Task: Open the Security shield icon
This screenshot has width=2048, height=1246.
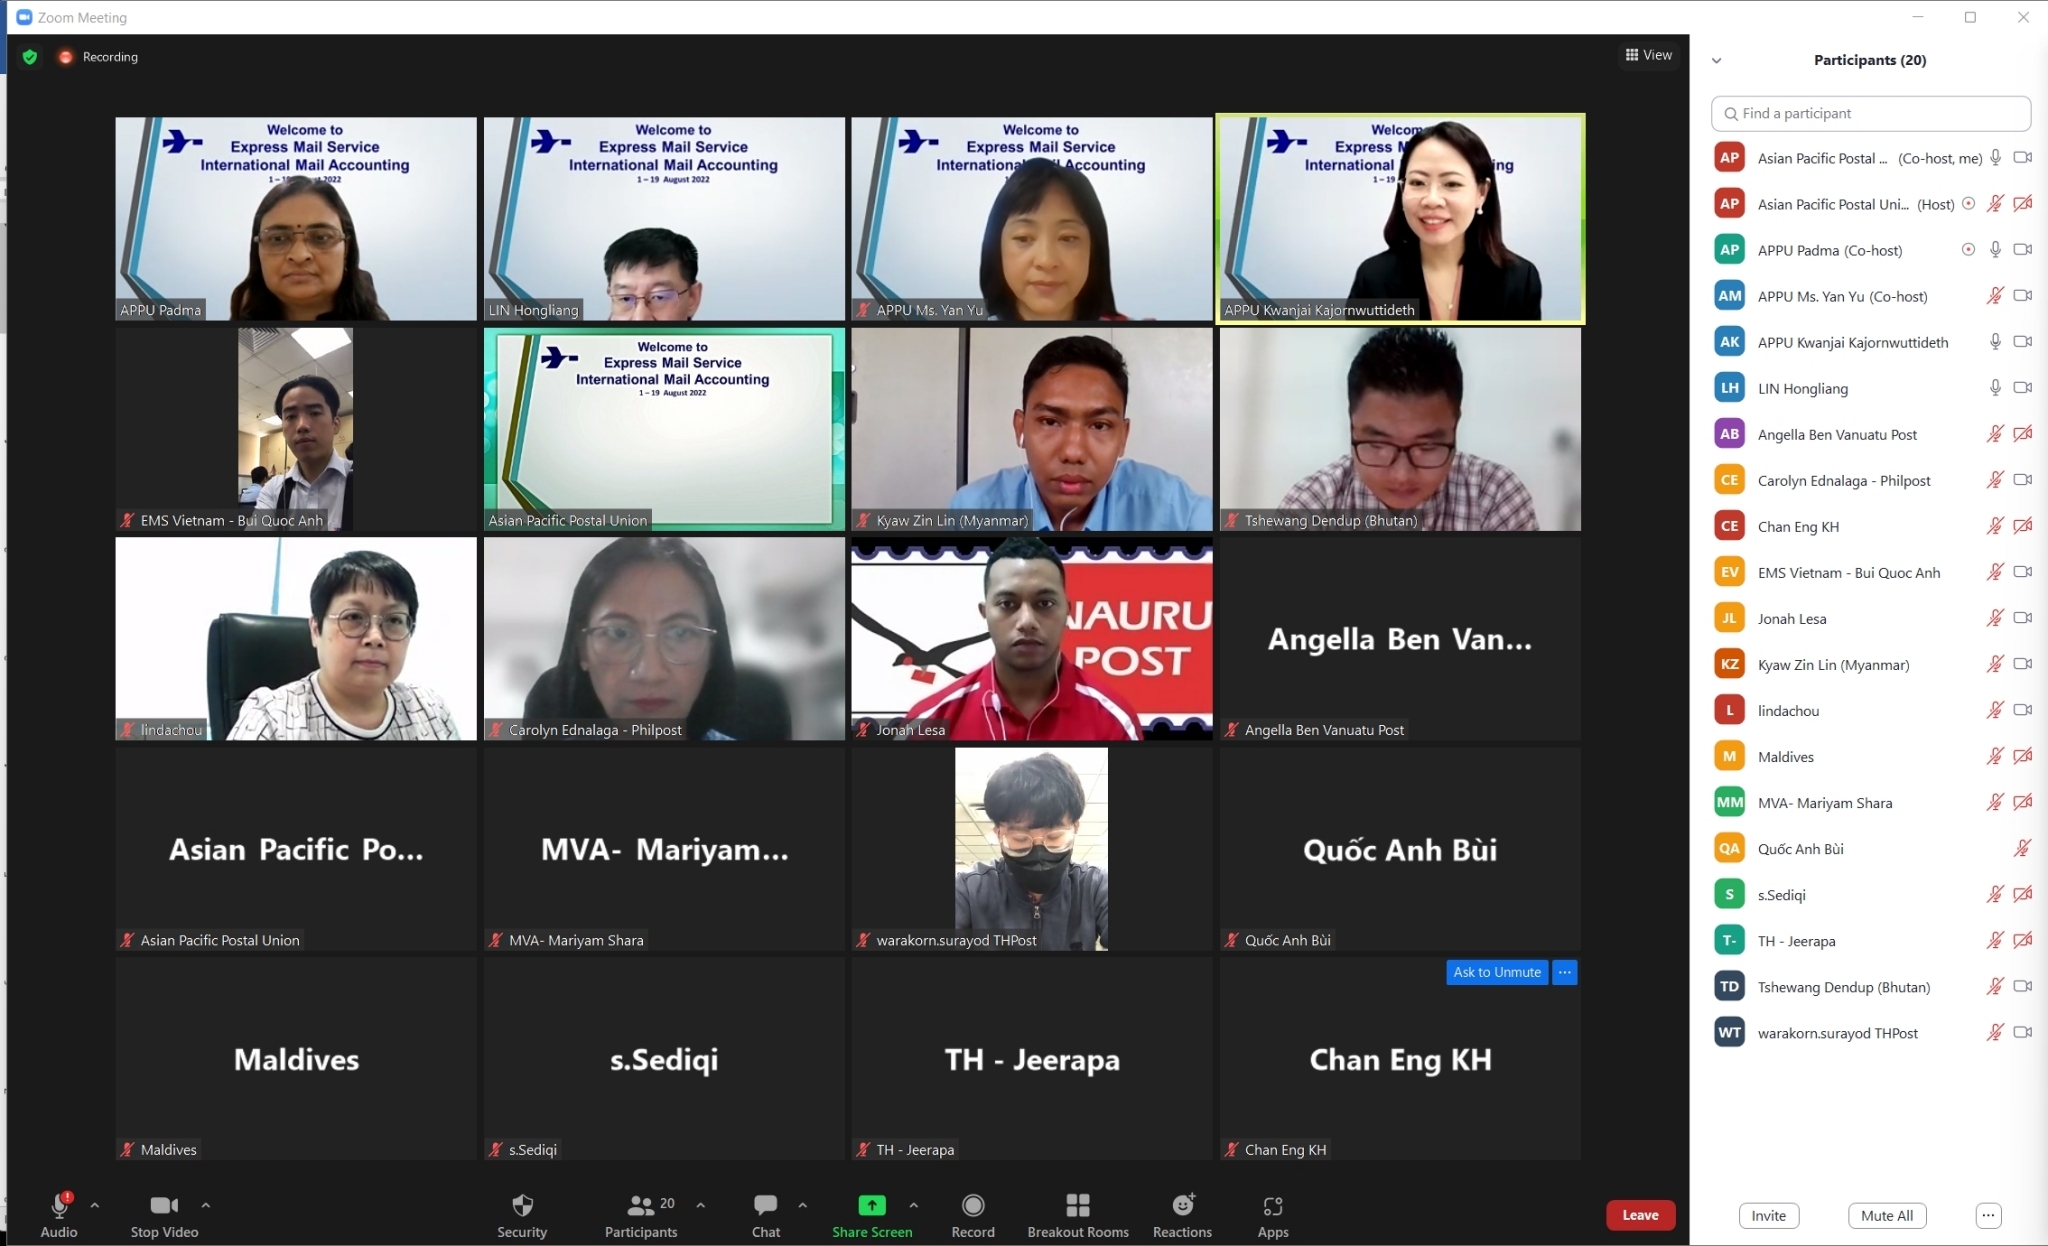Action: [522, 1205]
